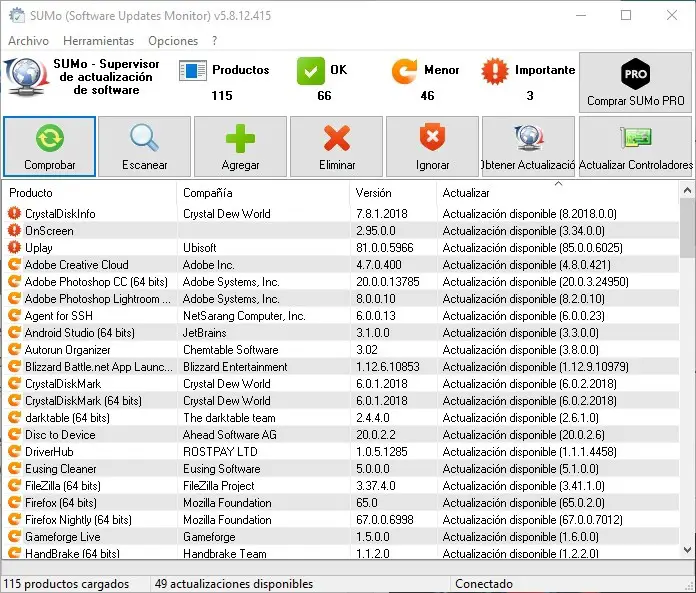The image size is (696, 593).
Task: Click status text 115 productos cargados
Action: 66,584
